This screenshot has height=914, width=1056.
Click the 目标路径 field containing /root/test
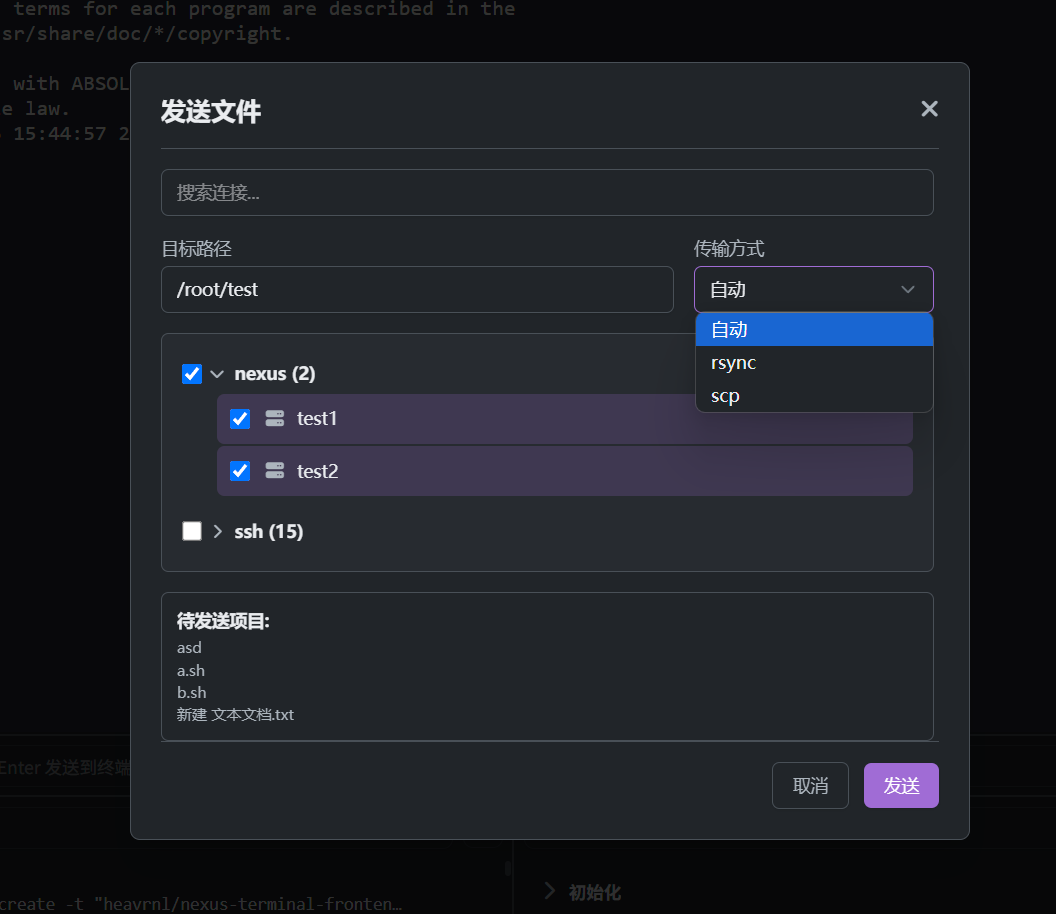pyautogui.click(x=418, y=290)
